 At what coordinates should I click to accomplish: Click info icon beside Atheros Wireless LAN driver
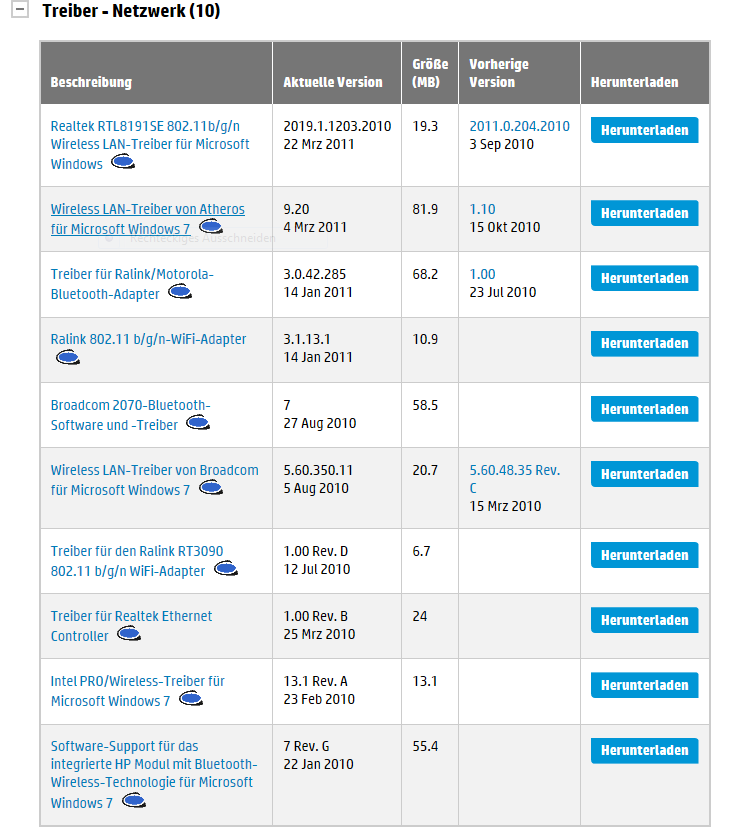pyautogui.click(x=211, y=227)
